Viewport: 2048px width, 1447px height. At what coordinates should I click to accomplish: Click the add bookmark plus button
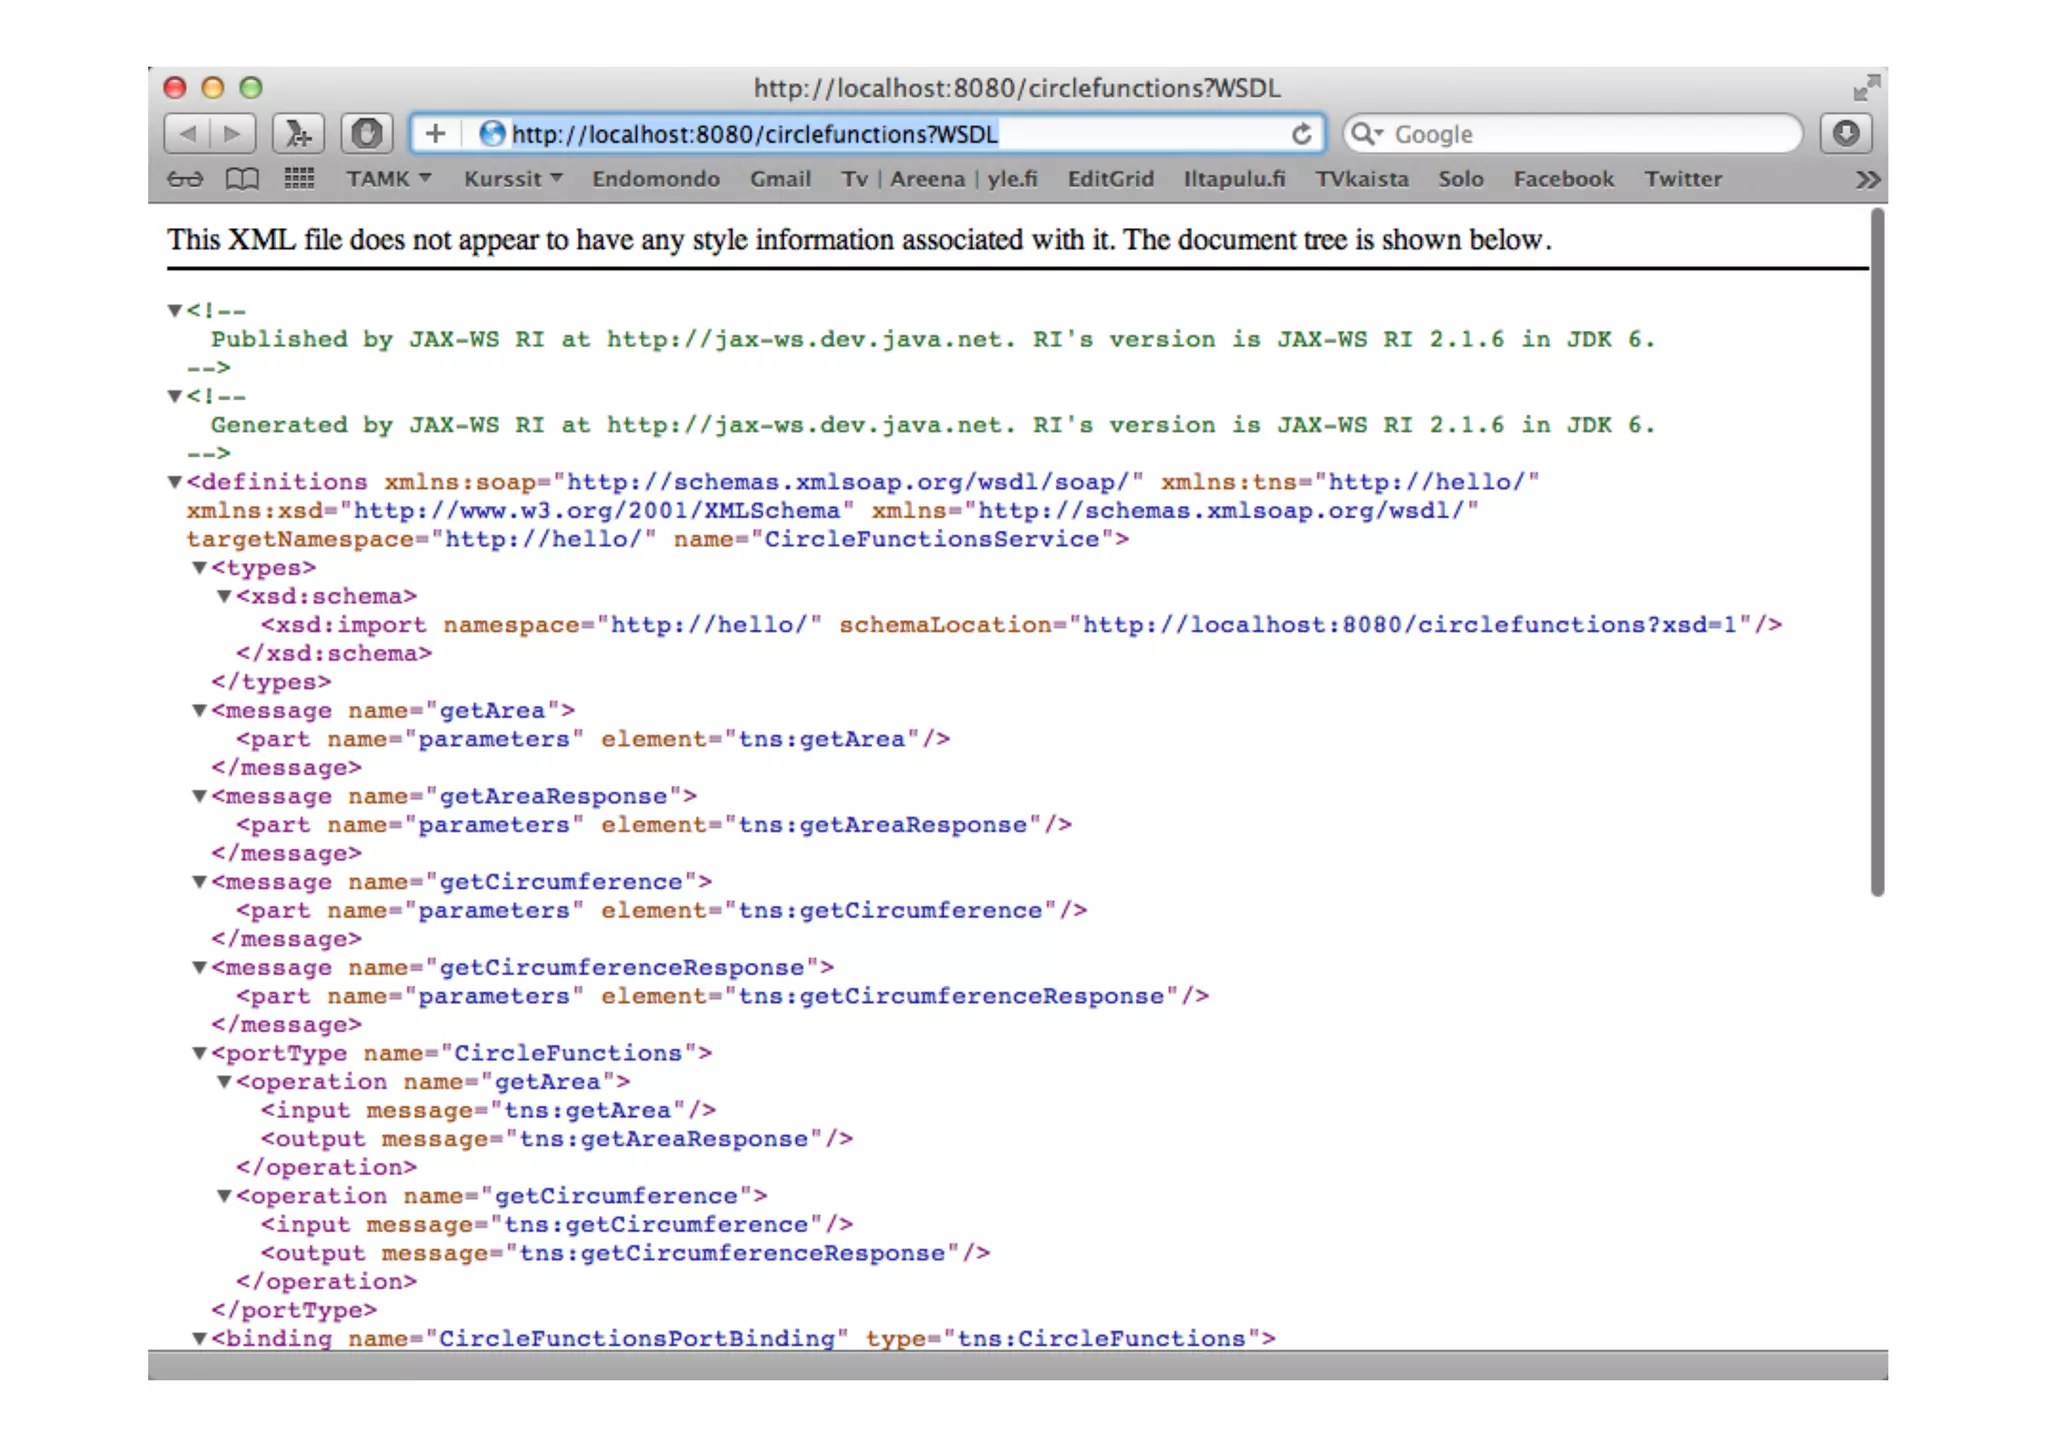(435, 133)
